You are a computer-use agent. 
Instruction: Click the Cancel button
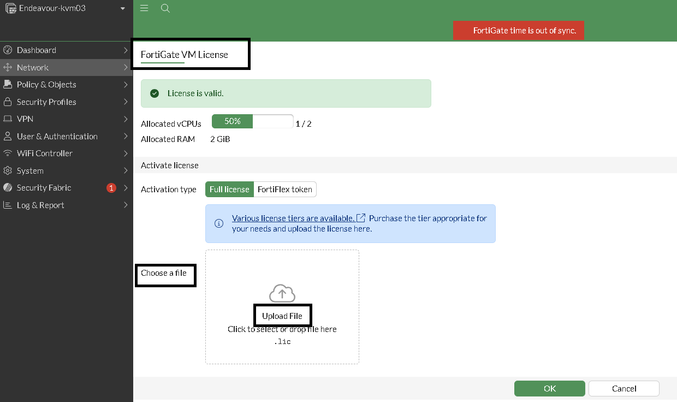click(x=624, y=388)
